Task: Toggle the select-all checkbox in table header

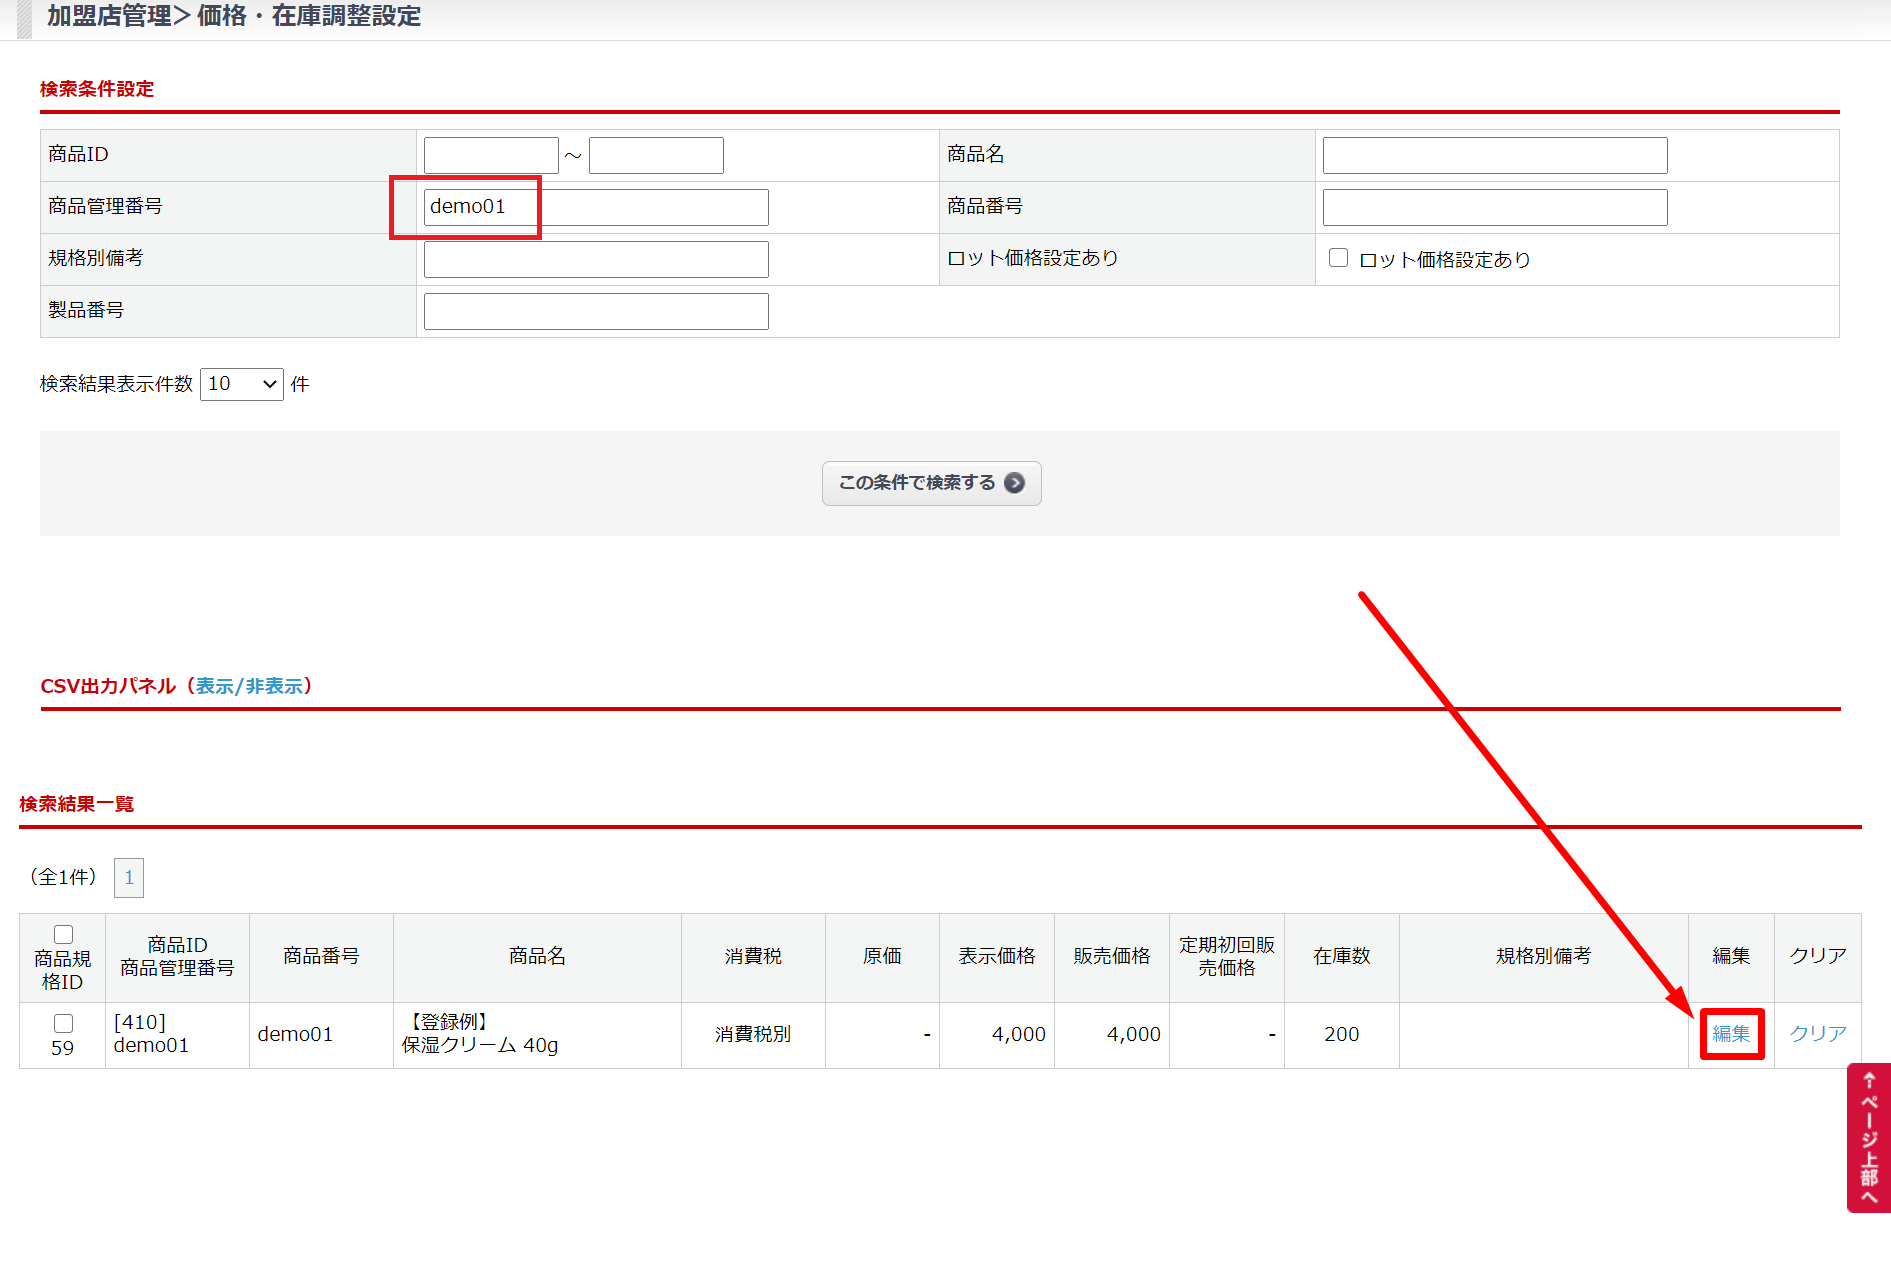Action: point(63,934)
